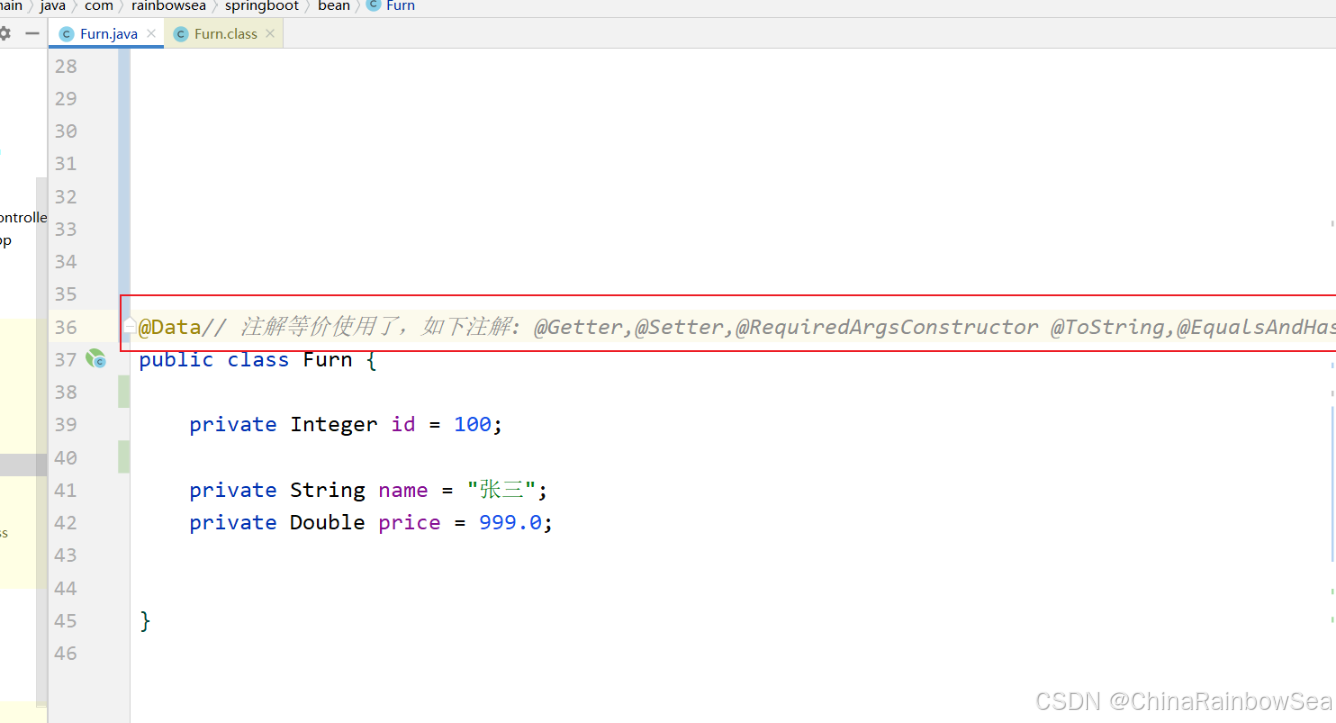This screenshot has height=723, width=1336.
Task: Click line number 36 in the gutter
Action: (66, 327)
